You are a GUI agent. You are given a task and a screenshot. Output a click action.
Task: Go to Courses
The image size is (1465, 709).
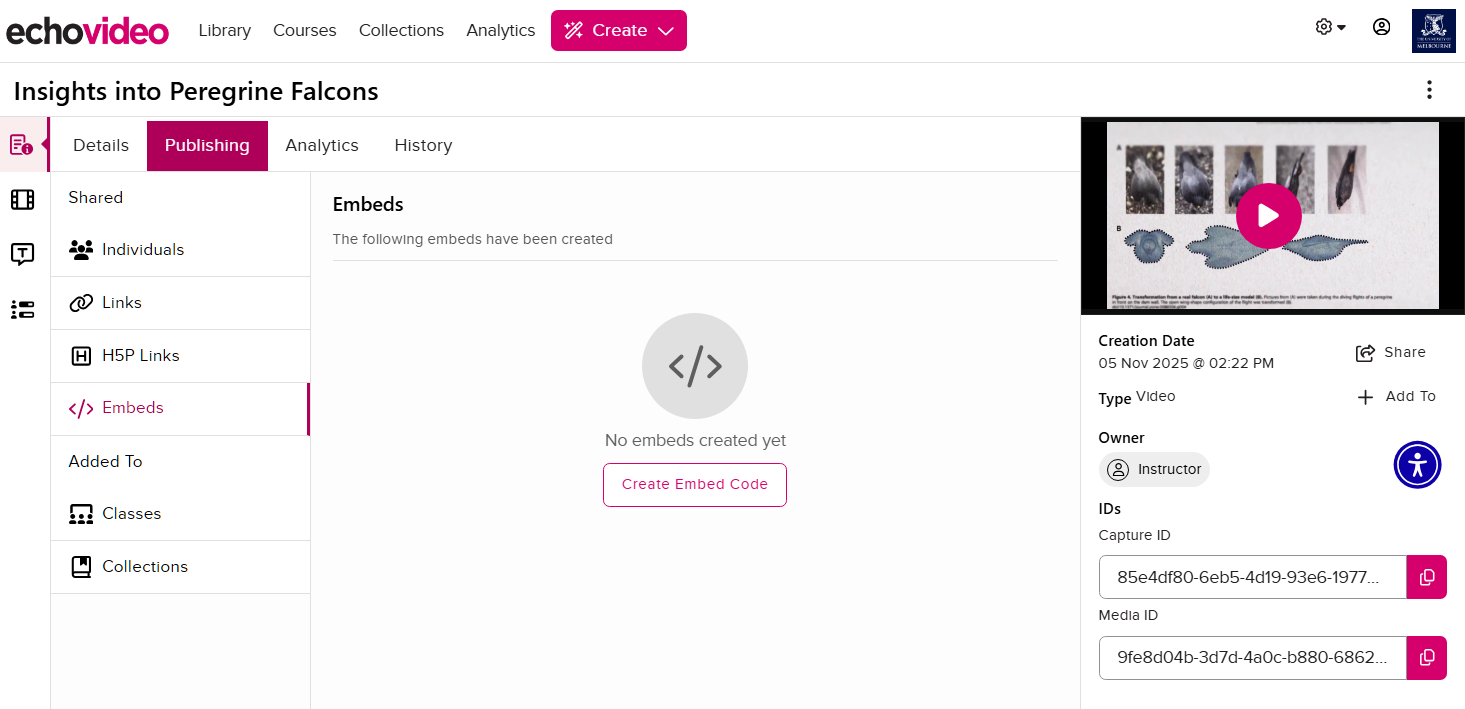click(304, 31)
